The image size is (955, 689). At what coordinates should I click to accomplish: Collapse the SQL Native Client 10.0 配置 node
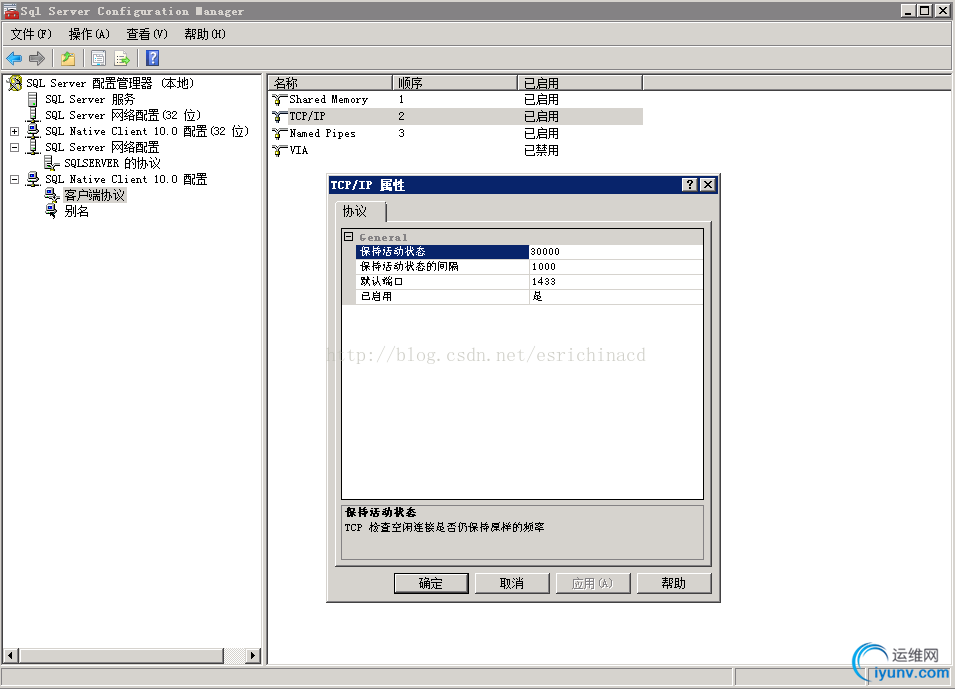pos(15,179)
